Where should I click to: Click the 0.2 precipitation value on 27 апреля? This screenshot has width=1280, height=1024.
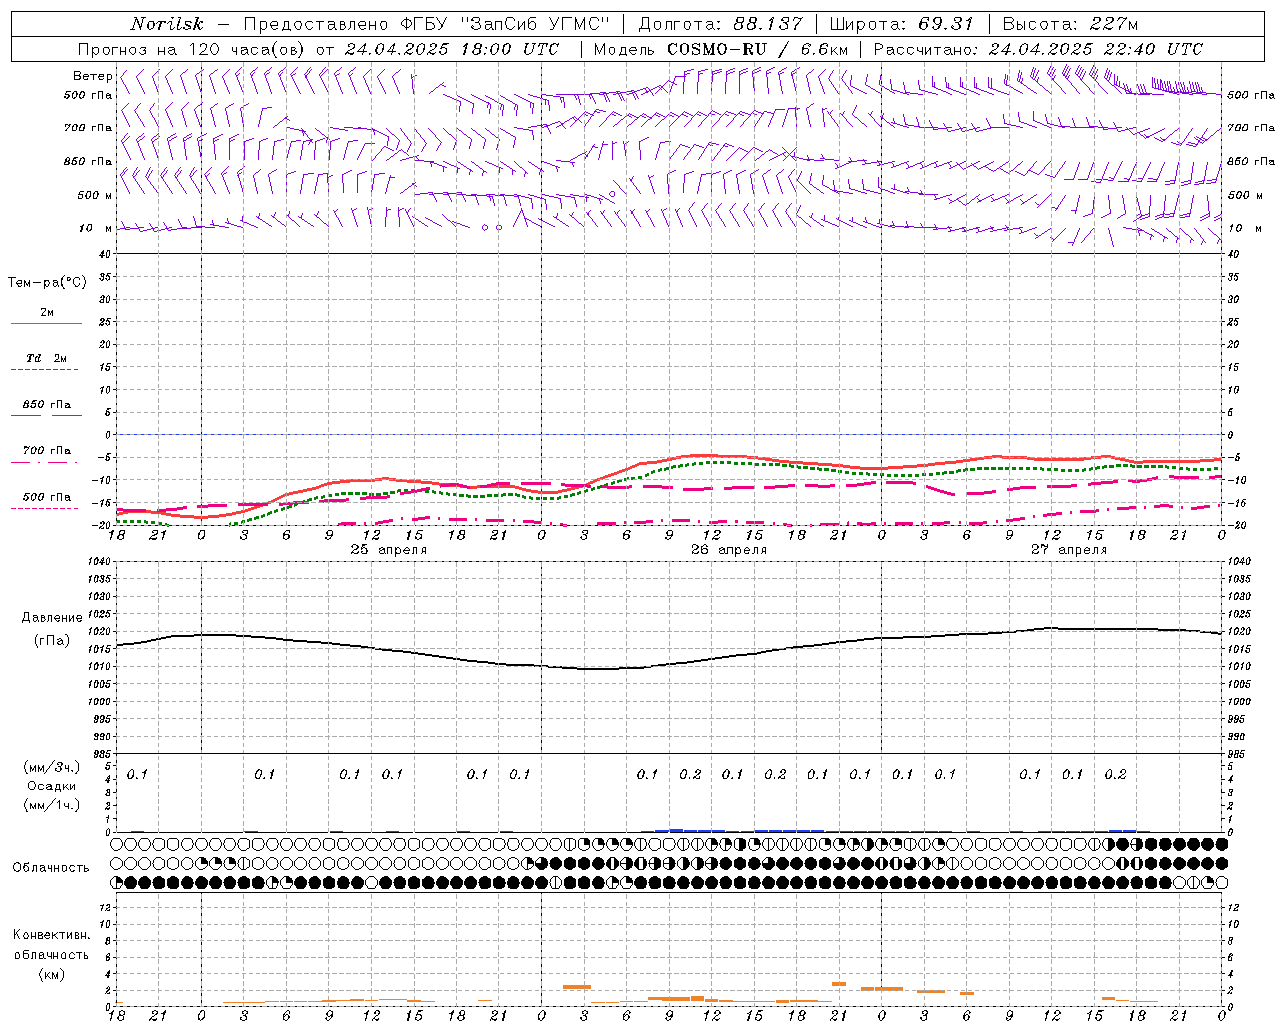(x=1115, y=774)
